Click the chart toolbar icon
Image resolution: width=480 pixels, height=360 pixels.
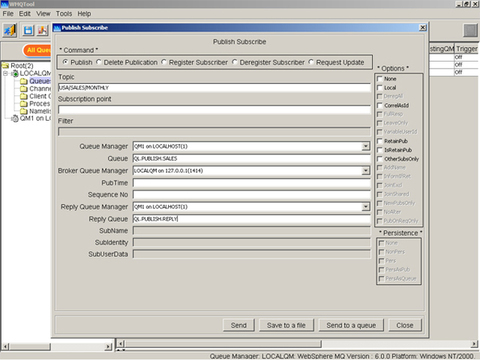[42, 31]
